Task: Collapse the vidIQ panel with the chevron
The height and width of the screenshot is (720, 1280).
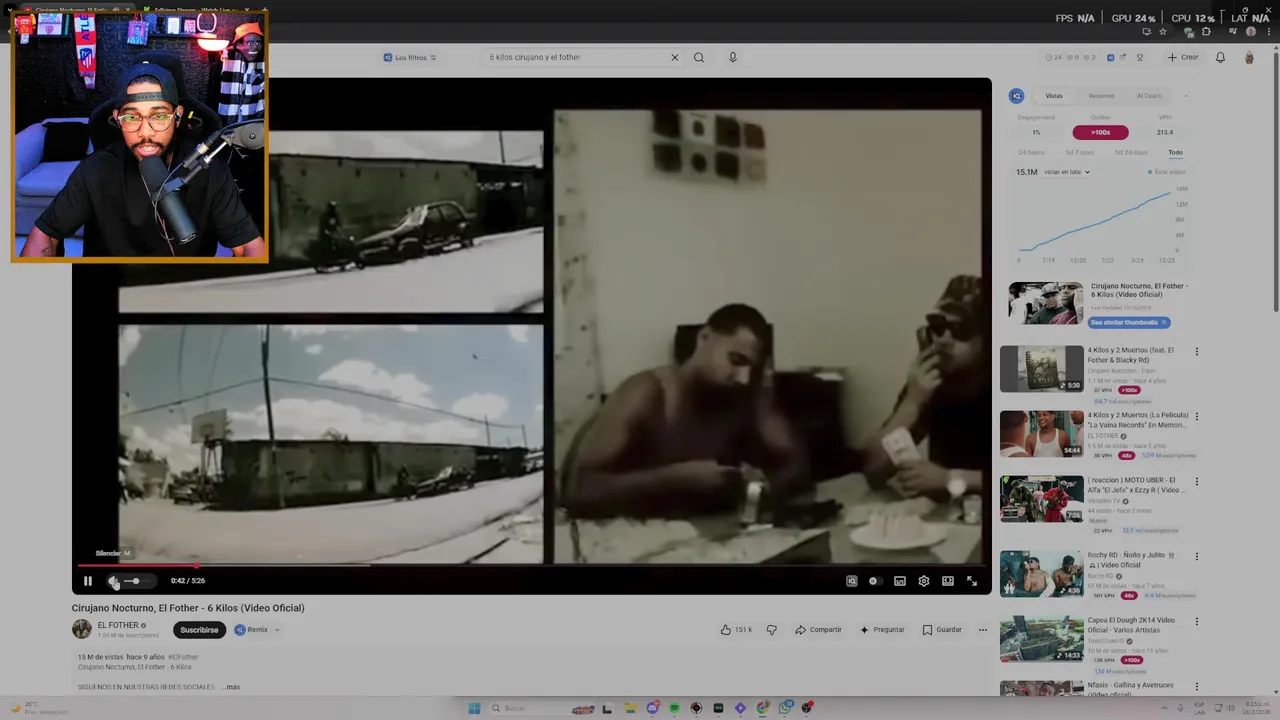Action: click(1186, 96)
